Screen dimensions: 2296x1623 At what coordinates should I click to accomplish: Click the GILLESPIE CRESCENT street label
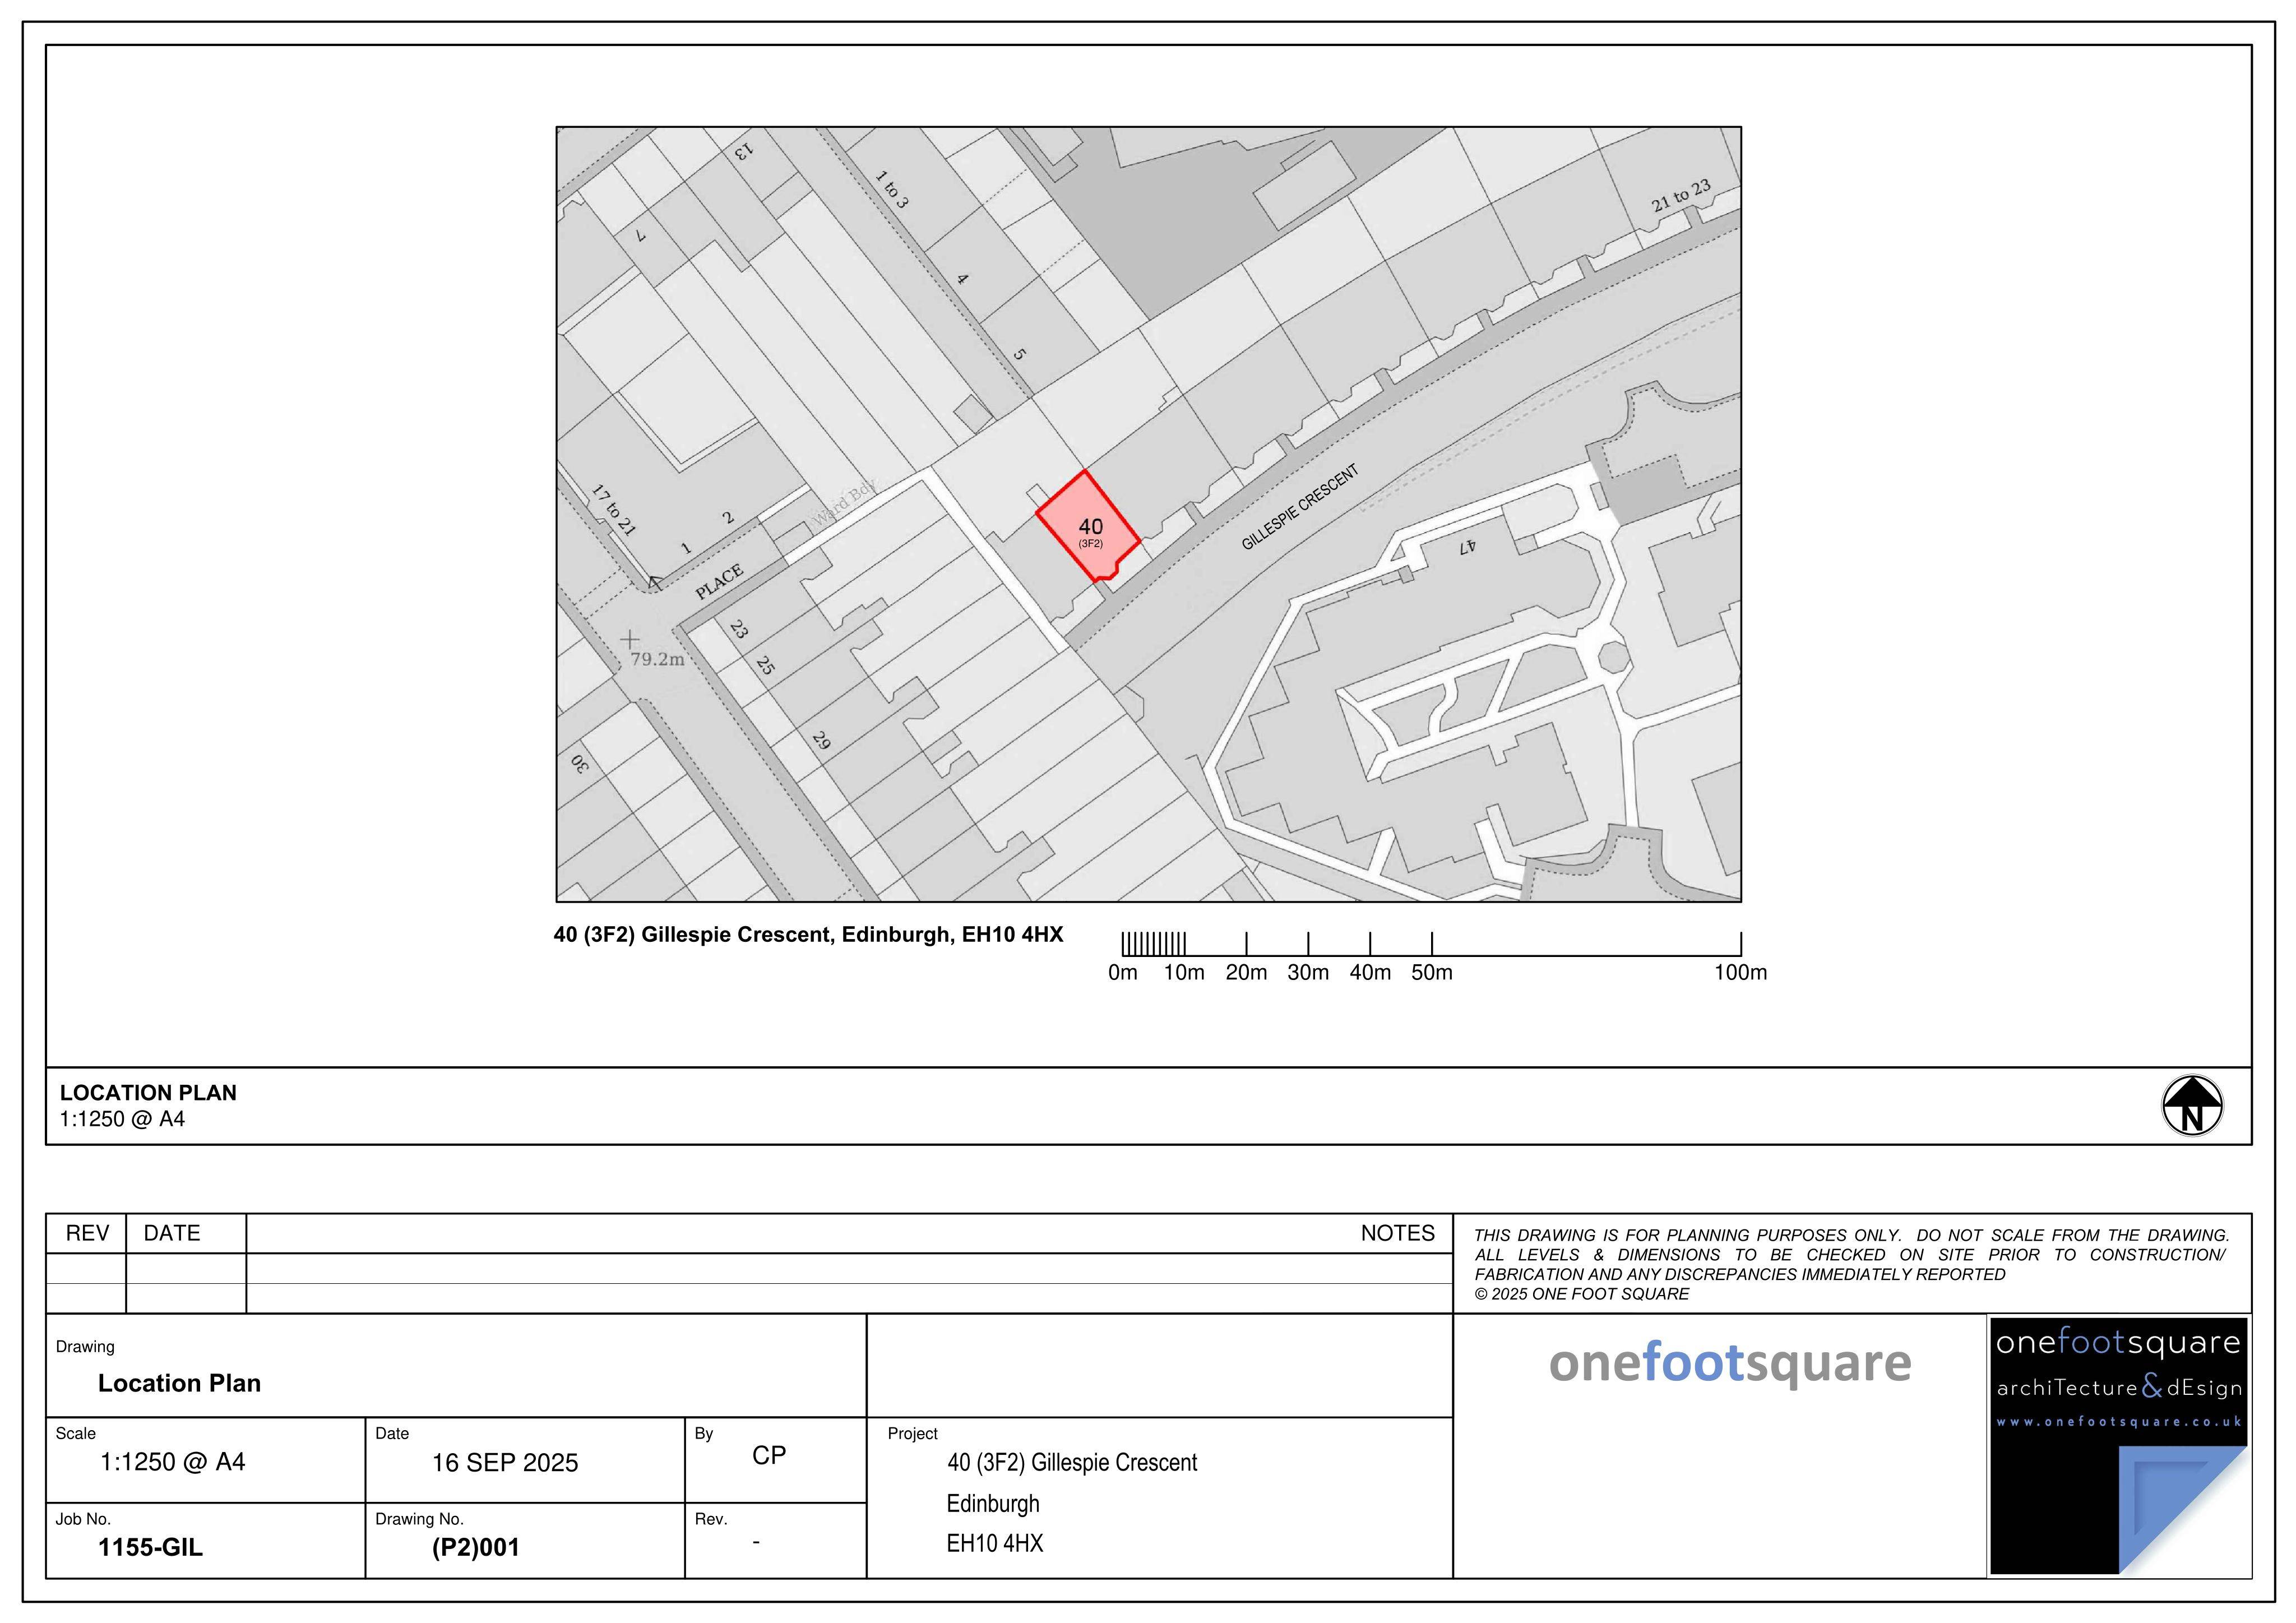tap(1300, 508)
